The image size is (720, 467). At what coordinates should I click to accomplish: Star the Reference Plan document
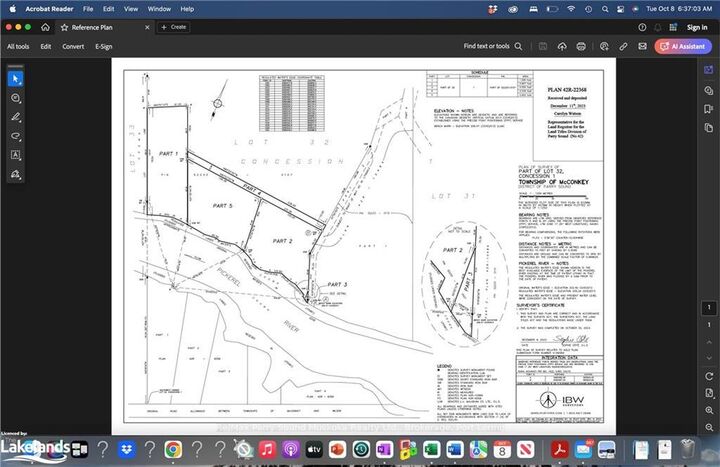point(65,27)
